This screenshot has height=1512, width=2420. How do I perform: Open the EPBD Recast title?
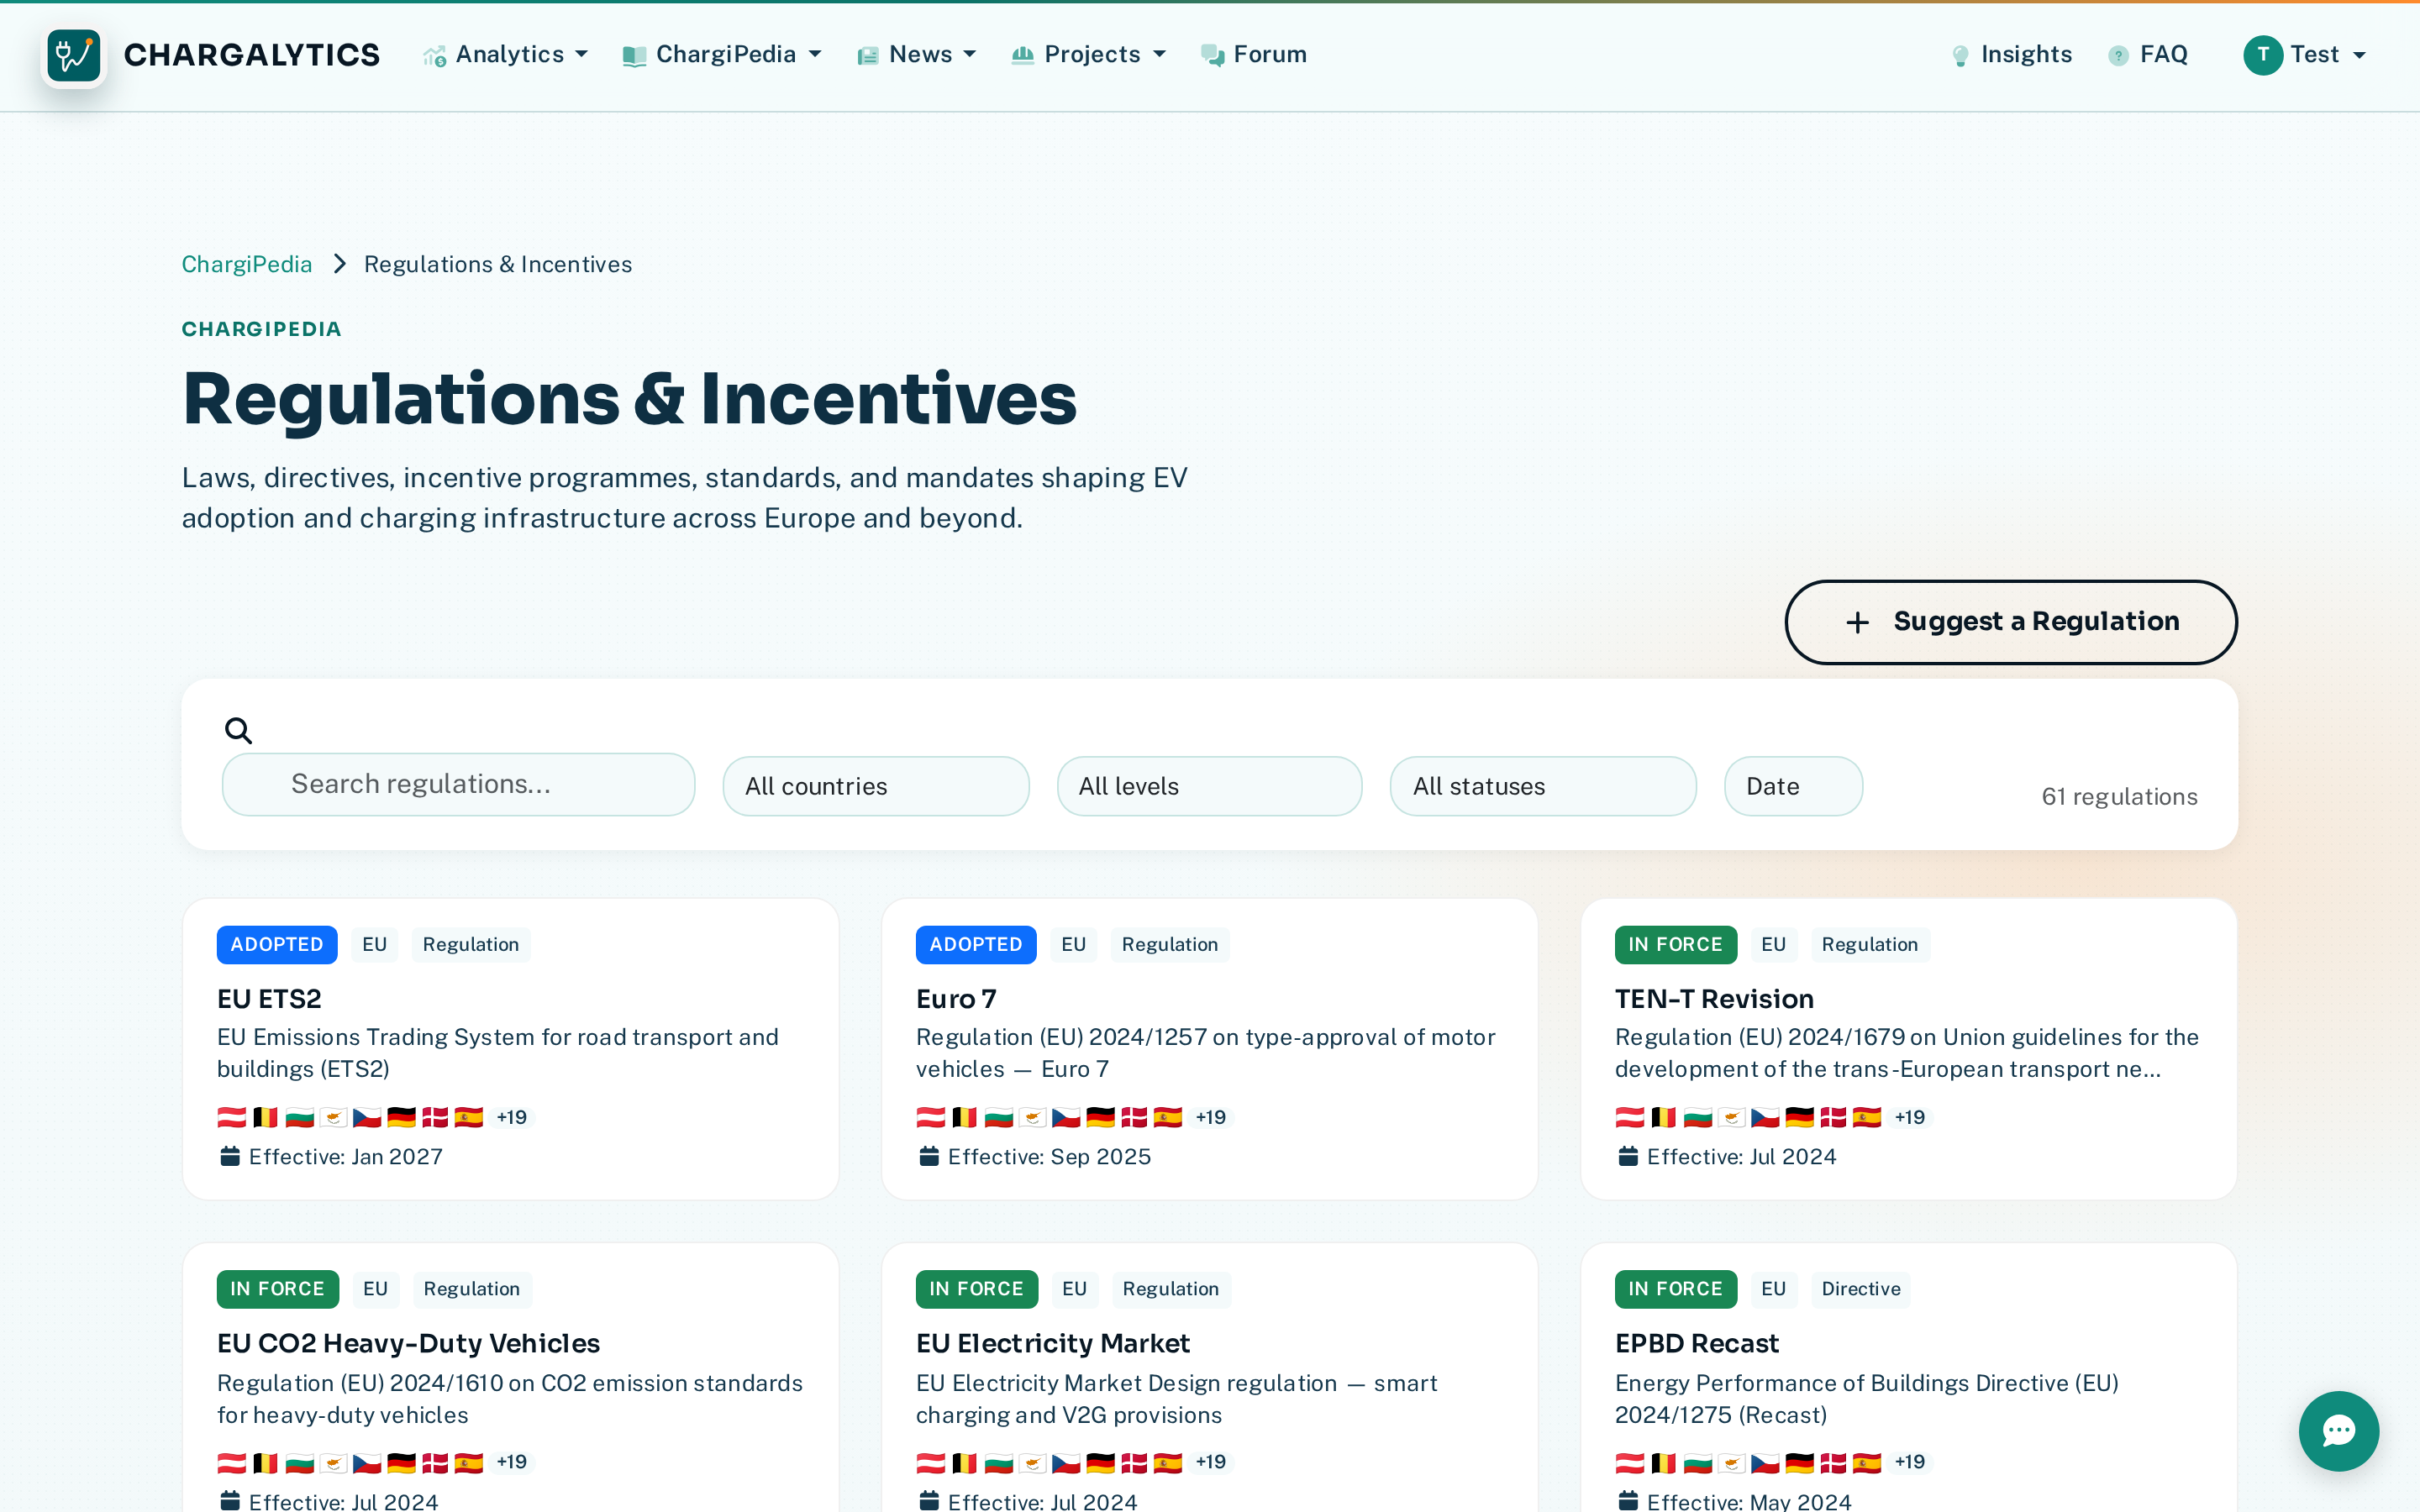pos(1697,1343)
